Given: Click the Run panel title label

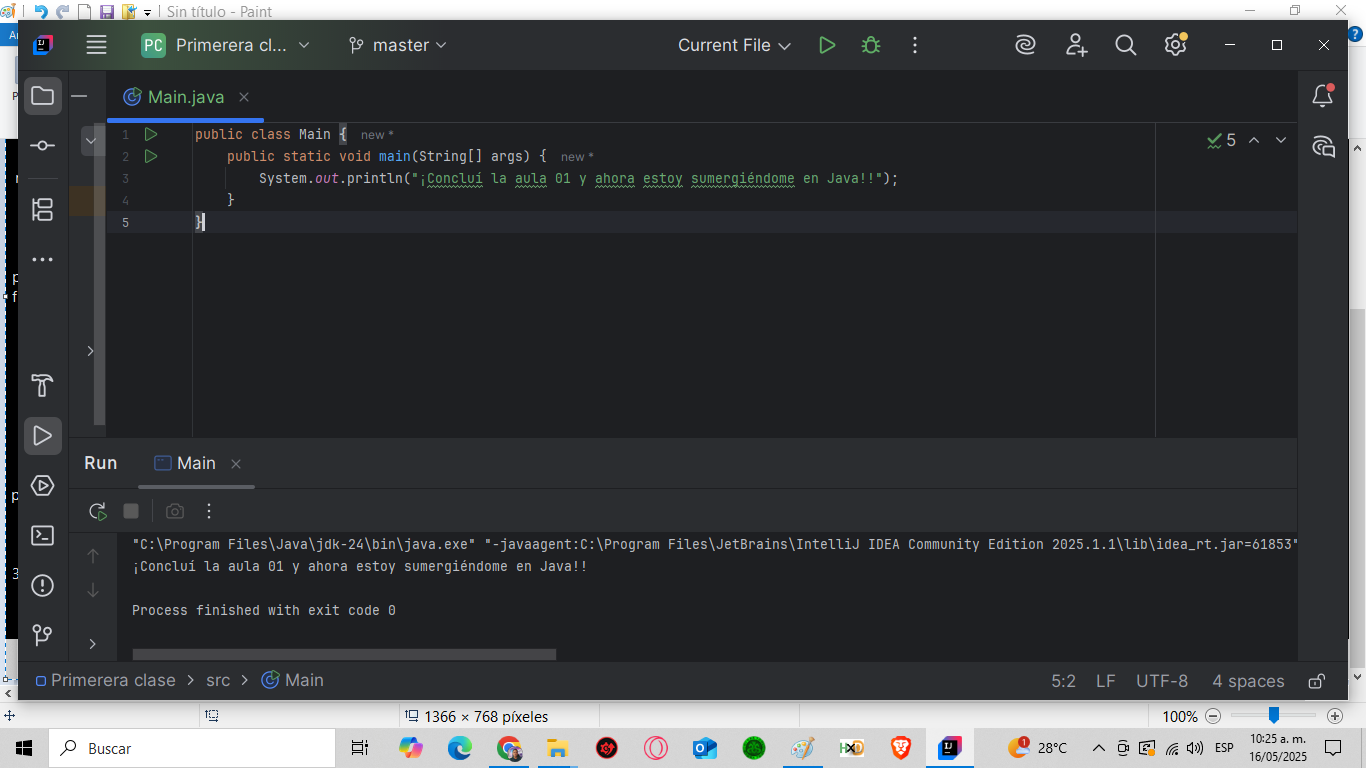Looking at the screenshot, I should [100, 463].
